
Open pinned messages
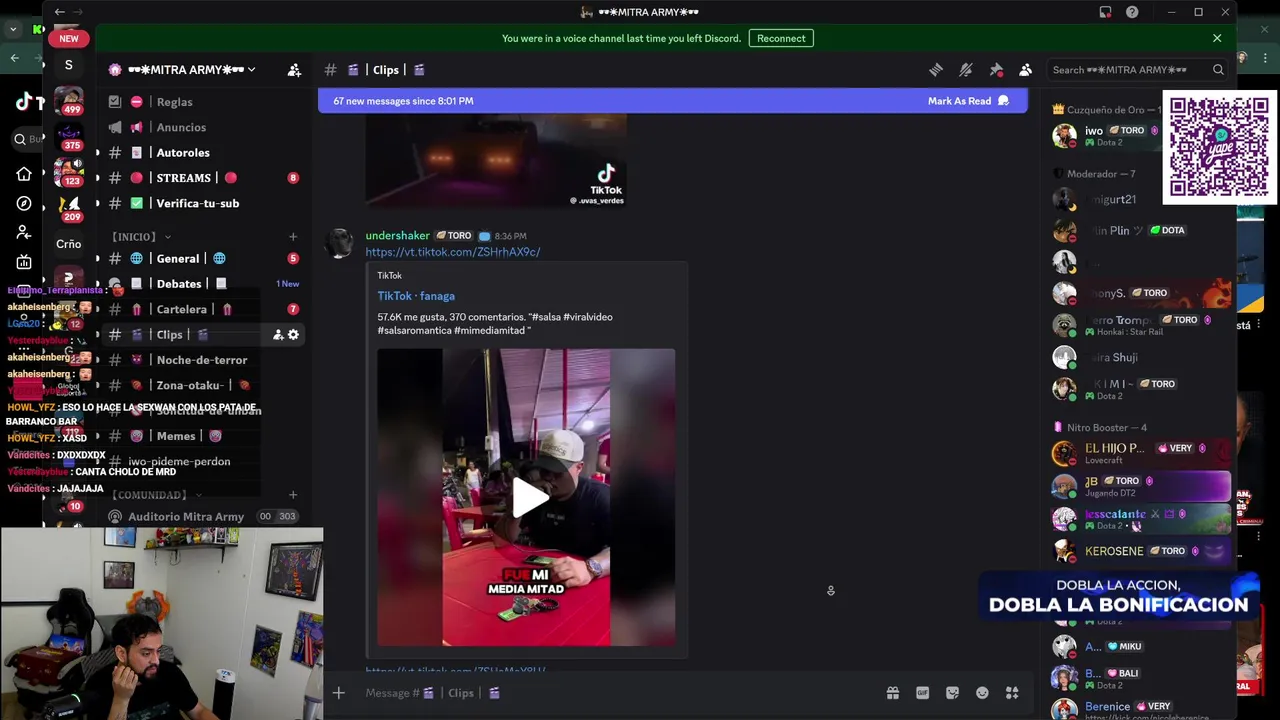point(996,70)
